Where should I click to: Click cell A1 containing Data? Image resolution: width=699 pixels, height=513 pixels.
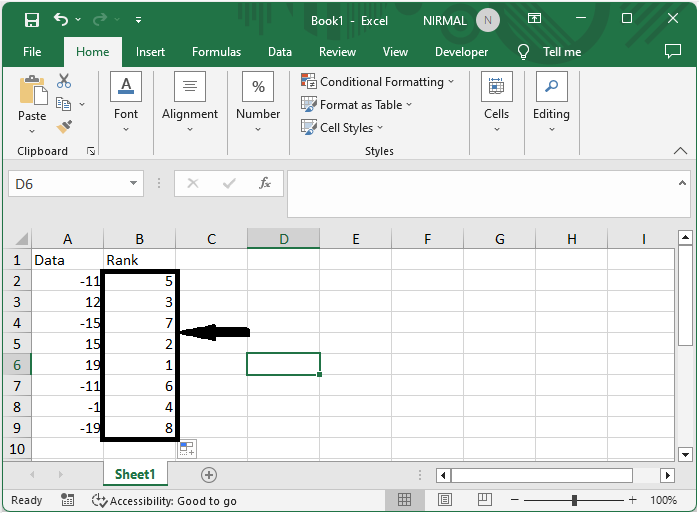coord(67,260)
